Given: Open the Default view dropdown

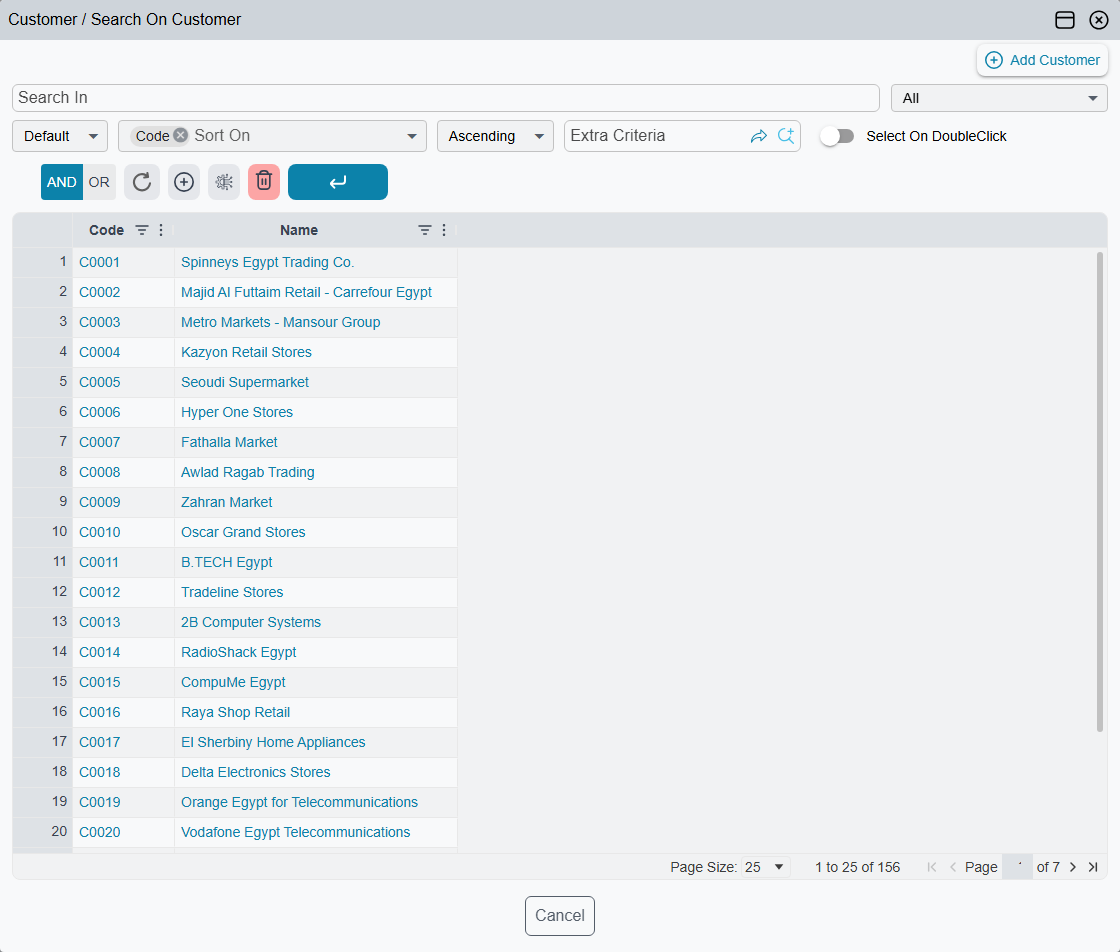Looking at the screenshot, I should (x=60, y=136).
